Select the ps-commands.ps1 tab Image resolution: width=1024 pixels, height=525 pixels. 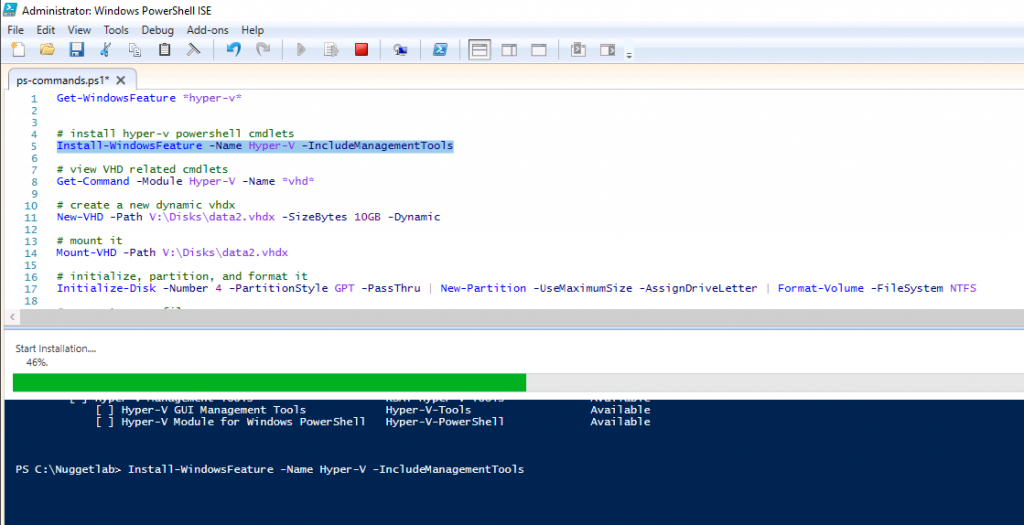63,80
